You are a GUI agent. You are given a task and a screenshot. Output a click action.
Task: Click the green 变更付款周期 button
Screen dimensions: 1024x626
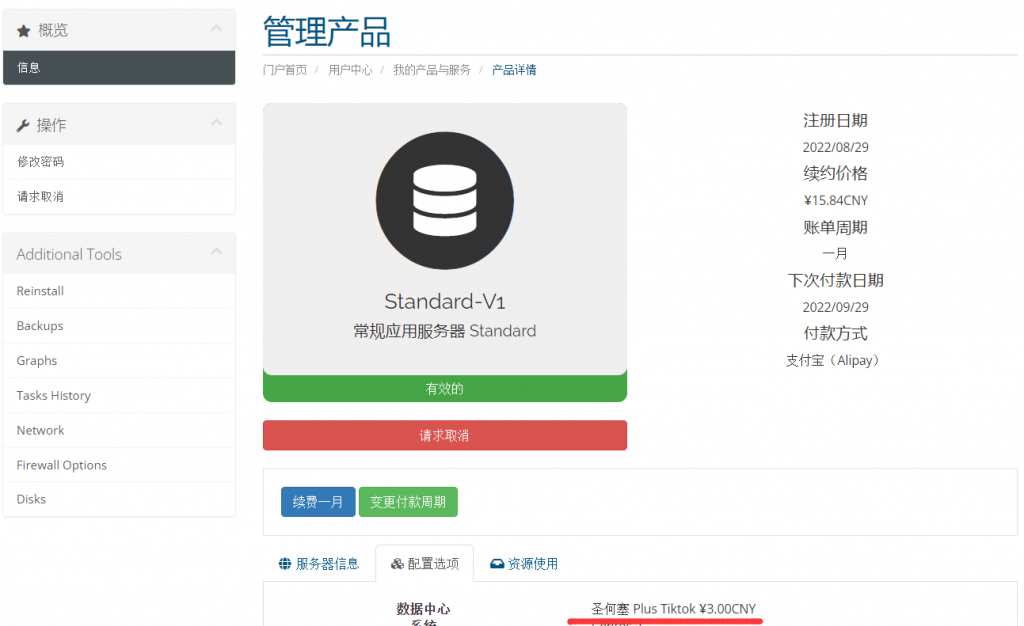coord(408,502)
